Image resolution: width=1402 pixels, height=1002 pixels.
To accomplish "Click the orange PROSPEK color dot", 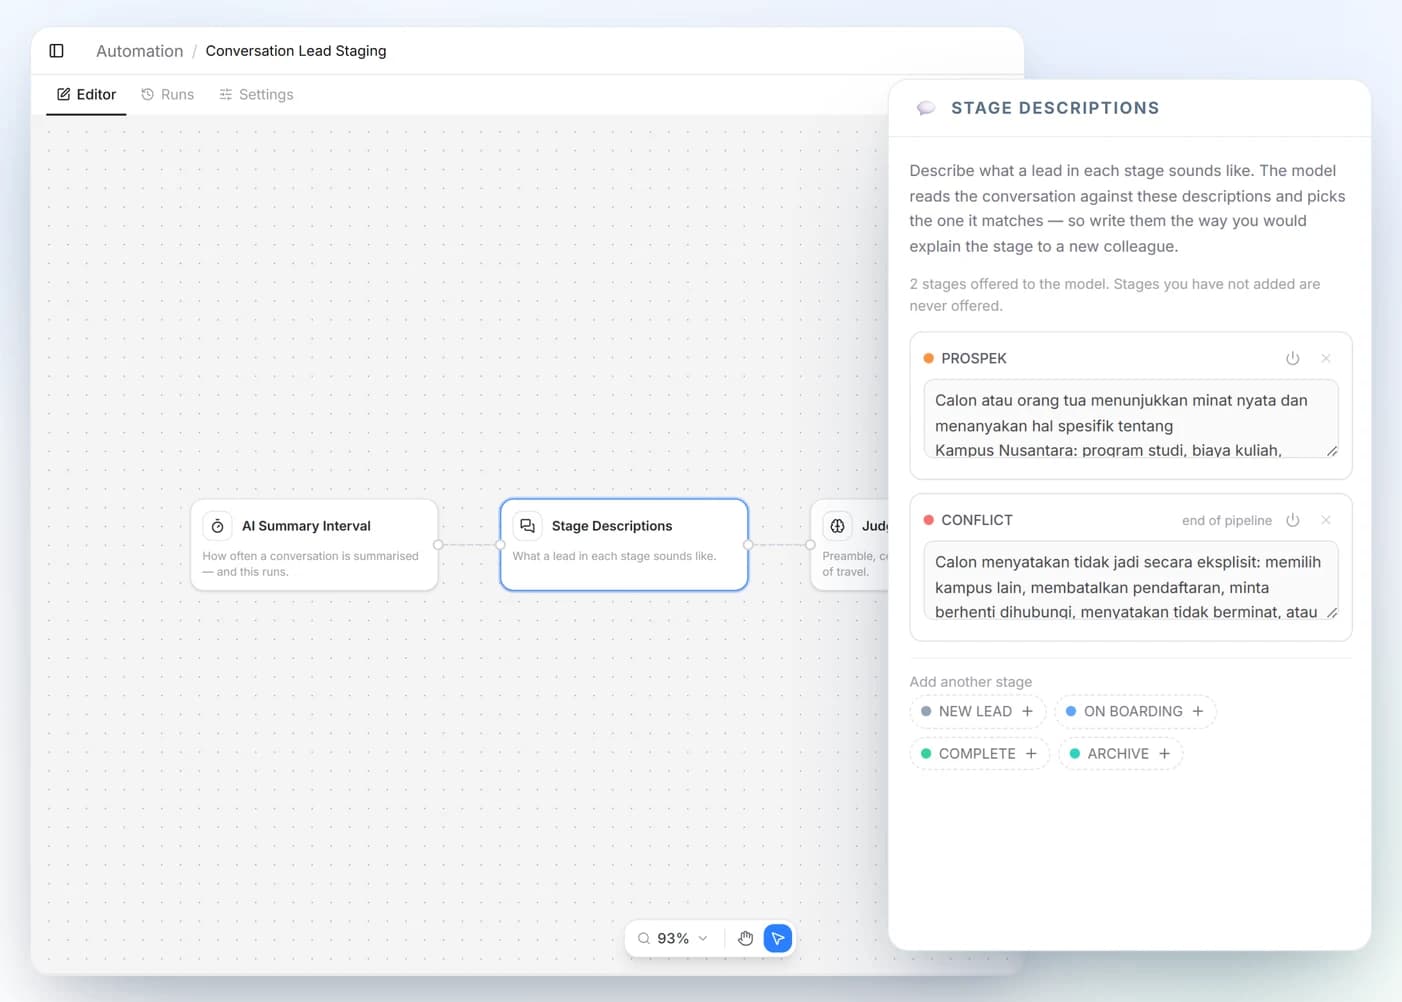I will (x=929, y=358).
